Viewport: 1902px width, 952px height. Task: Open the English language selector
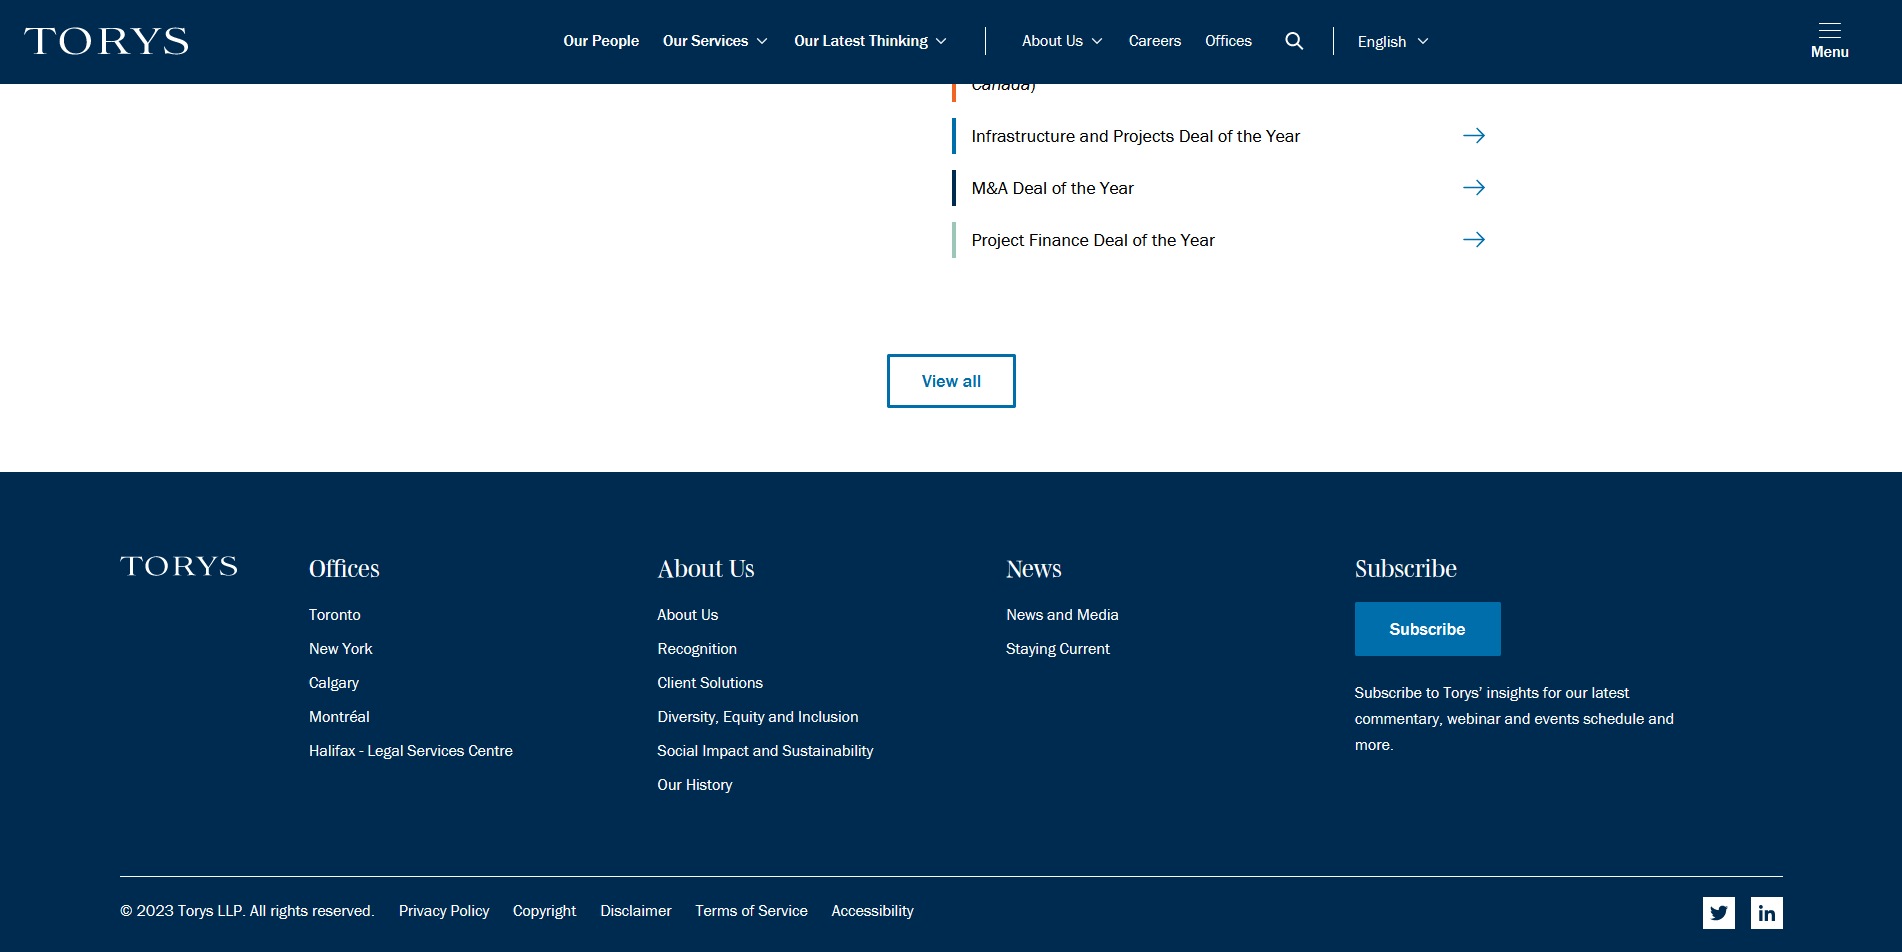coord(1393,42)
